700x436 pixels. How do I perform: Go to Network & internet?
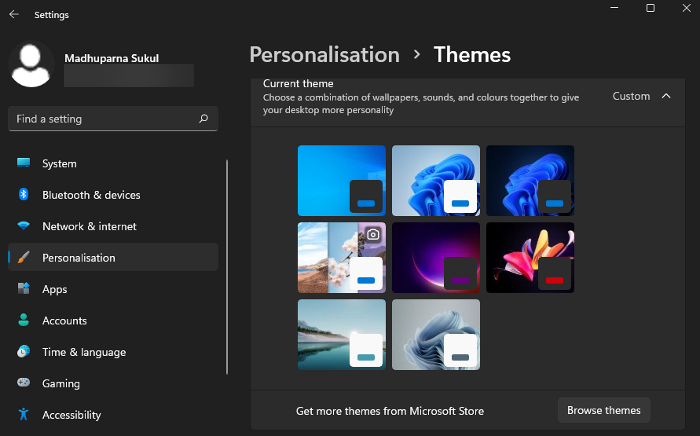pyautogui.click(x=113, y=226)
